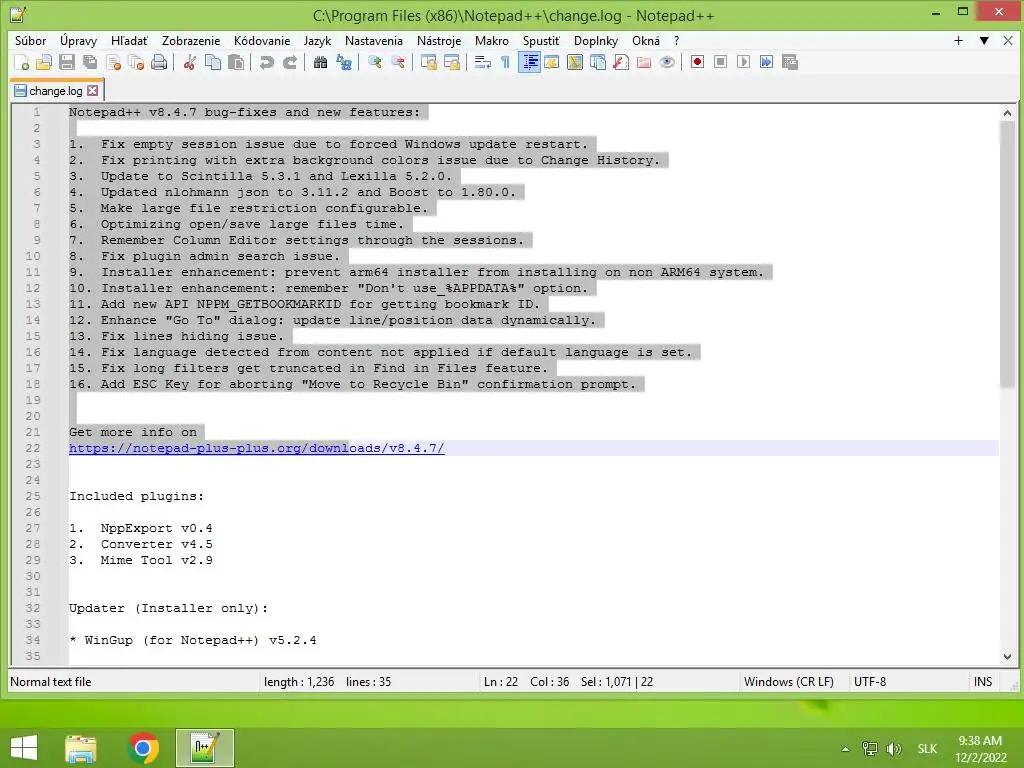Select the change.log document tab
This screenshot has height=768, width=1024.
55,91
